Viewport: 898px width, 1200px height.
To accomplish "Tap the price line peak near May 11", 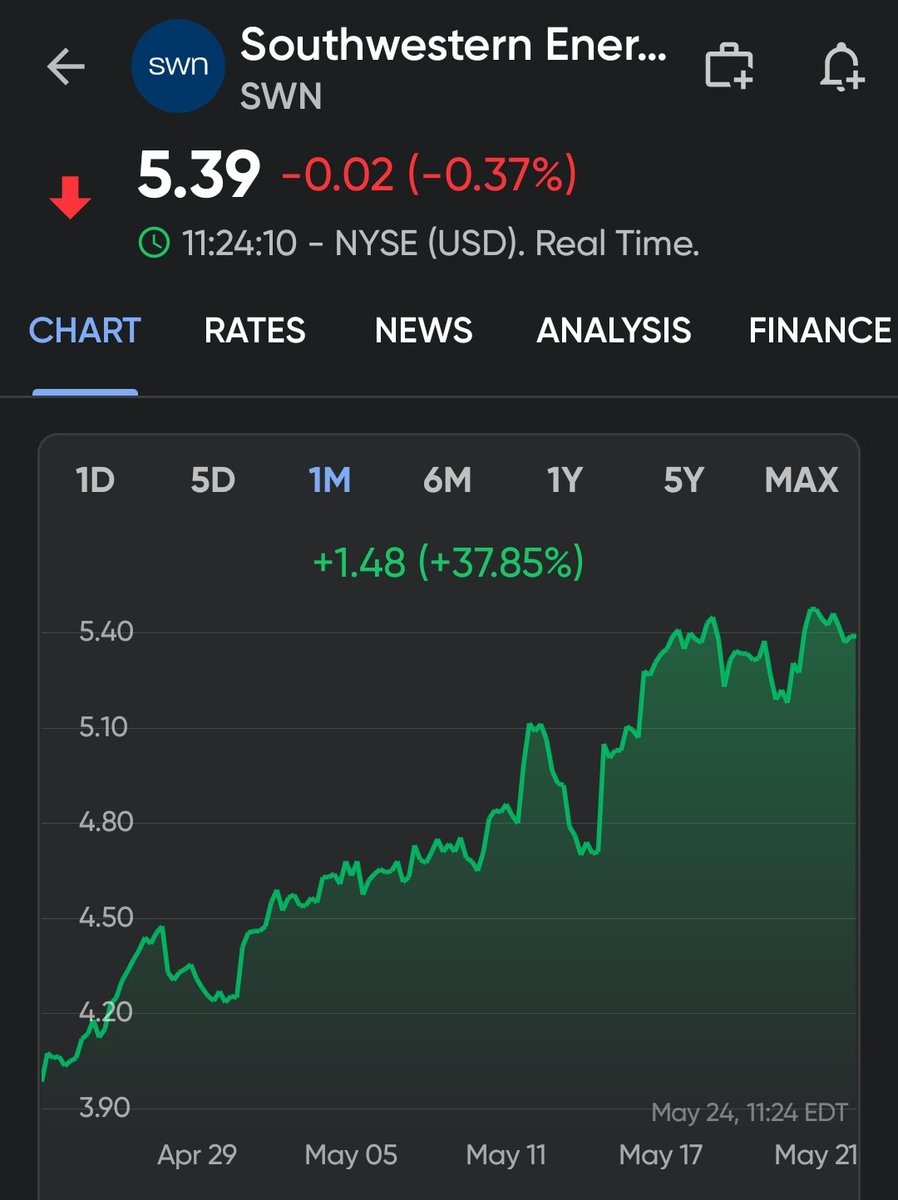I will (x=533, y=727).
